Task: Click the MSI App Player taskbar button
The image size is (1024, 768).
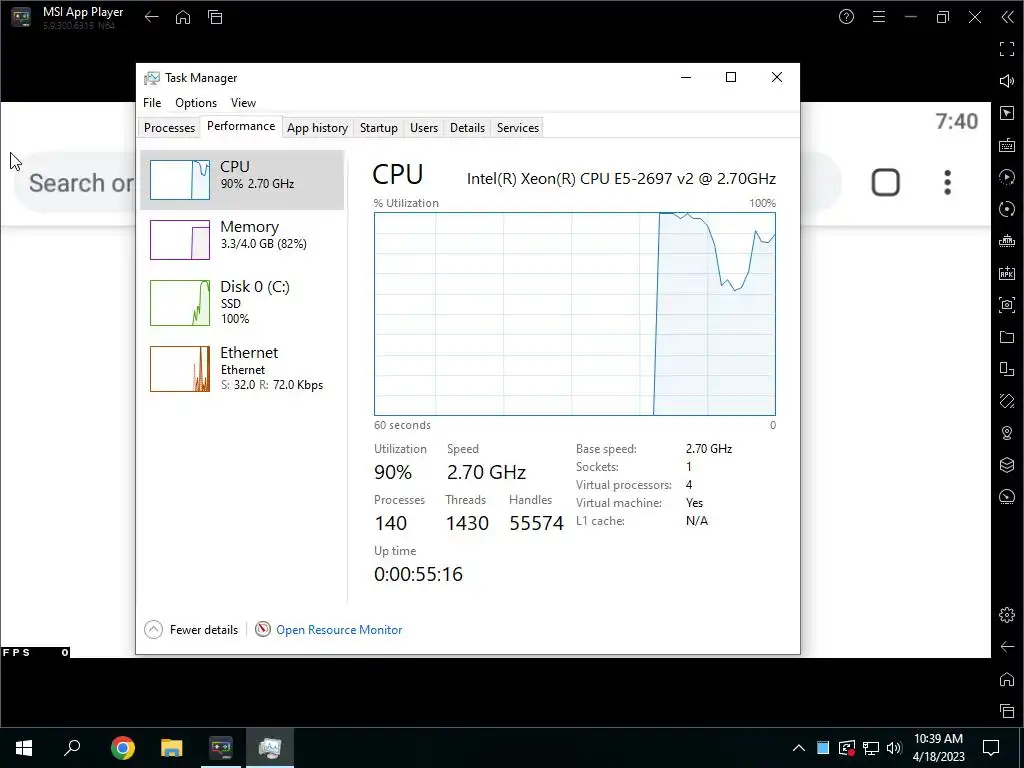Action: click(x=221, y=748)
